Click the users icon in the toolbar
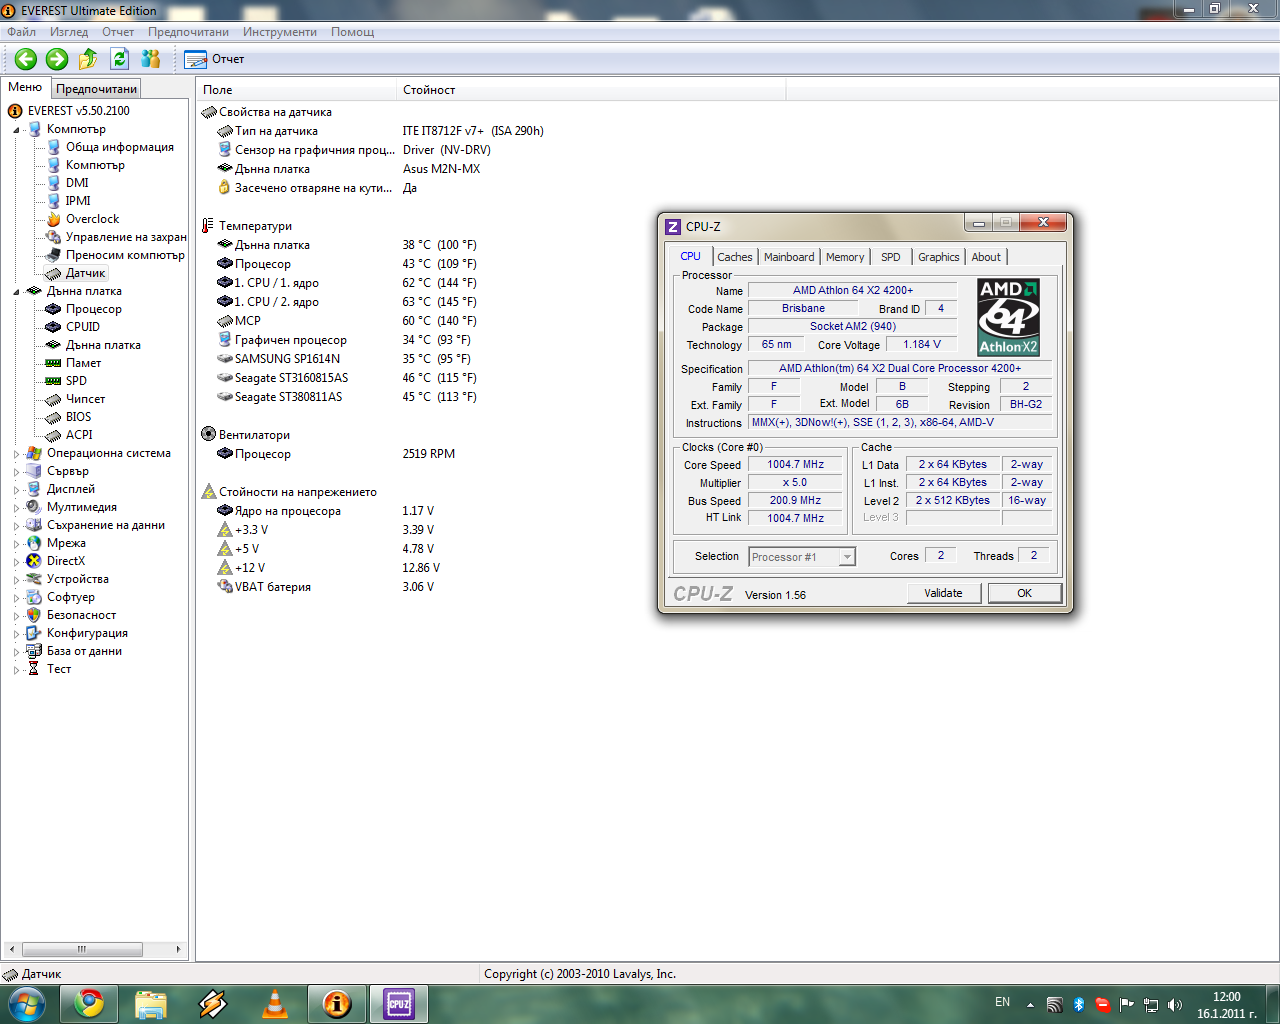This screenshot has width=1280, height=1024. [151, 59]
